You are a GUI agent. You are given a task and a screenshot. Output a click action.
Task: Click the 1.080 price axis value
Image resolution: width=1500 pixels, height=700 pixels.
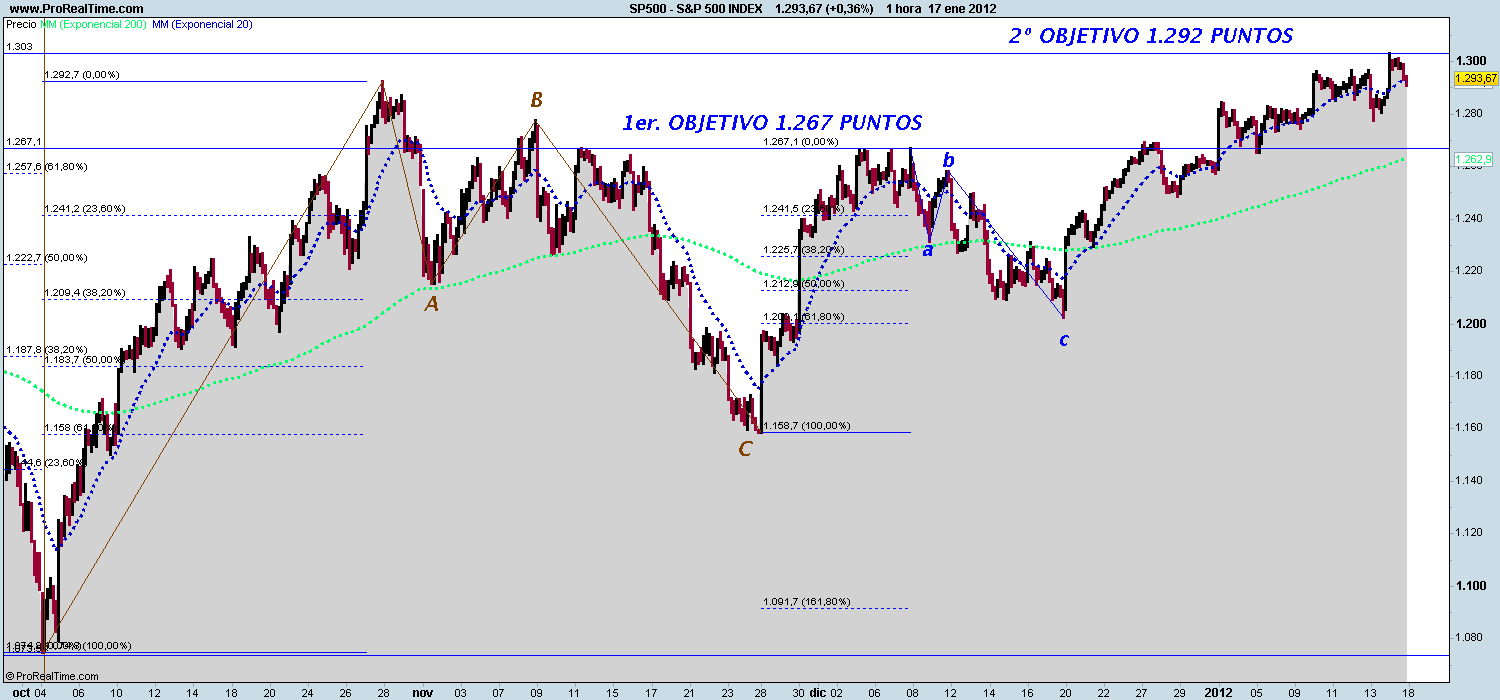(x=1469, y=637)
